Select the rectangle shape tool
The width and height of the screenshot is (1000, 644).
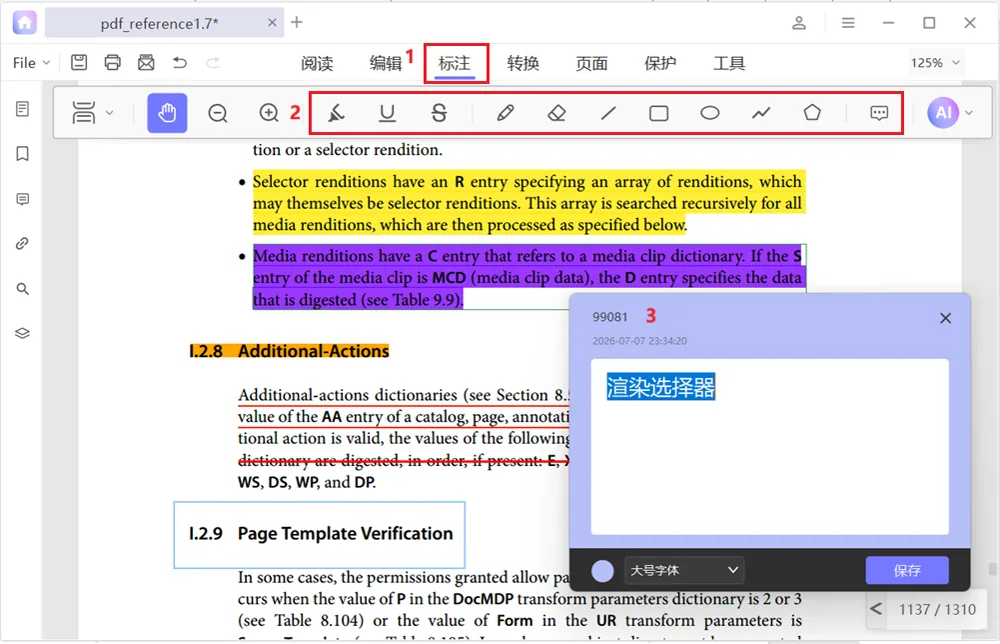pos(659,113)
